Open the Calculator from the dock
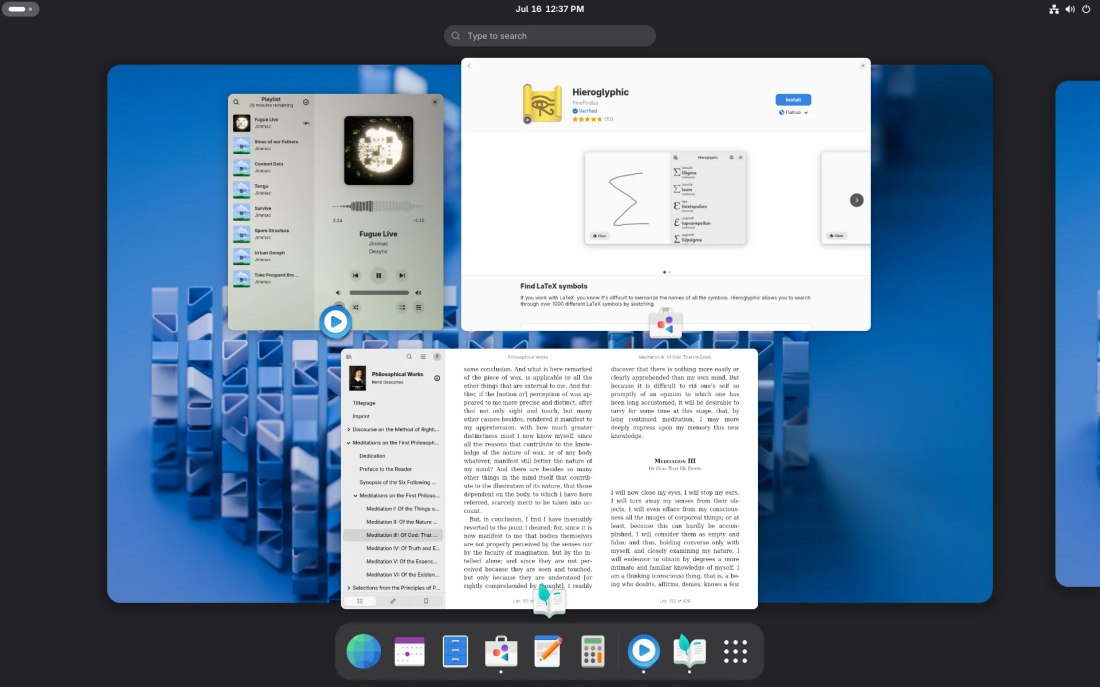The height and width of the screenshot is (687, 1100). 593,651
